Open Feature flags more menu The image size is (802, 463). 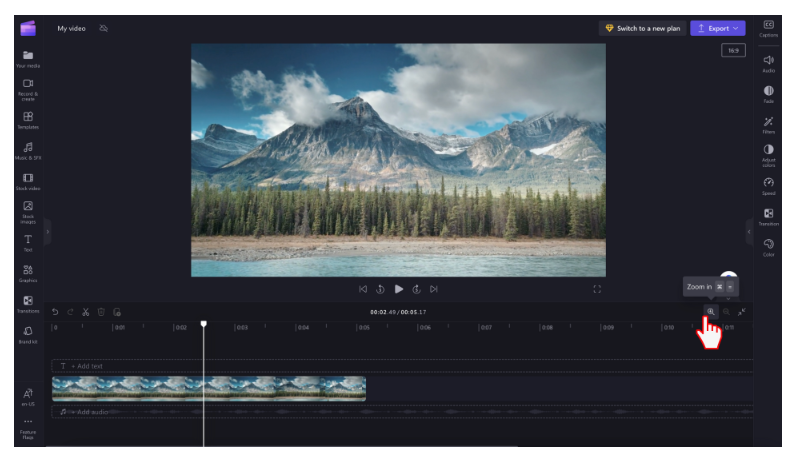pyautogui.click(x=28, y=429)
